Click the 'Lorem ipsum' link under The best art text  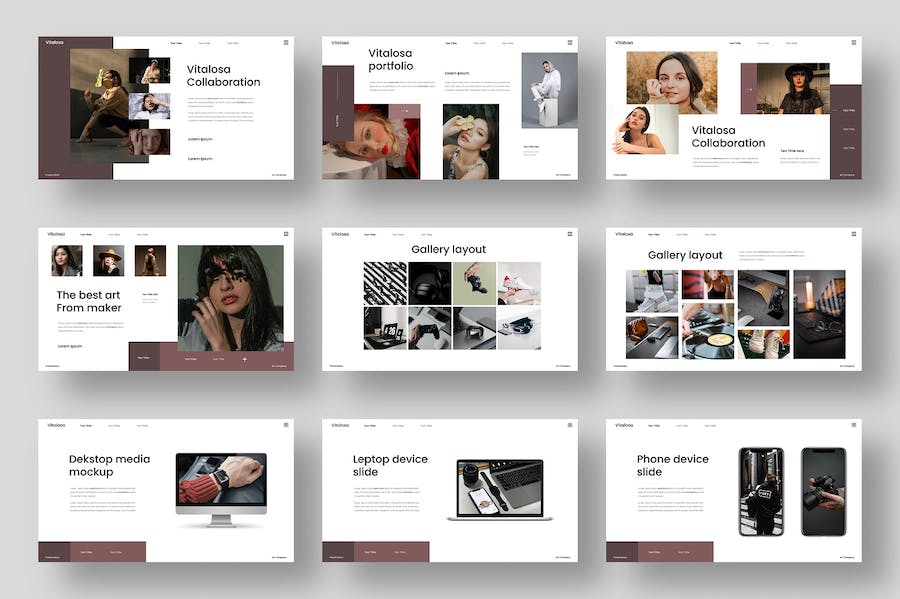tap(70, 346)
